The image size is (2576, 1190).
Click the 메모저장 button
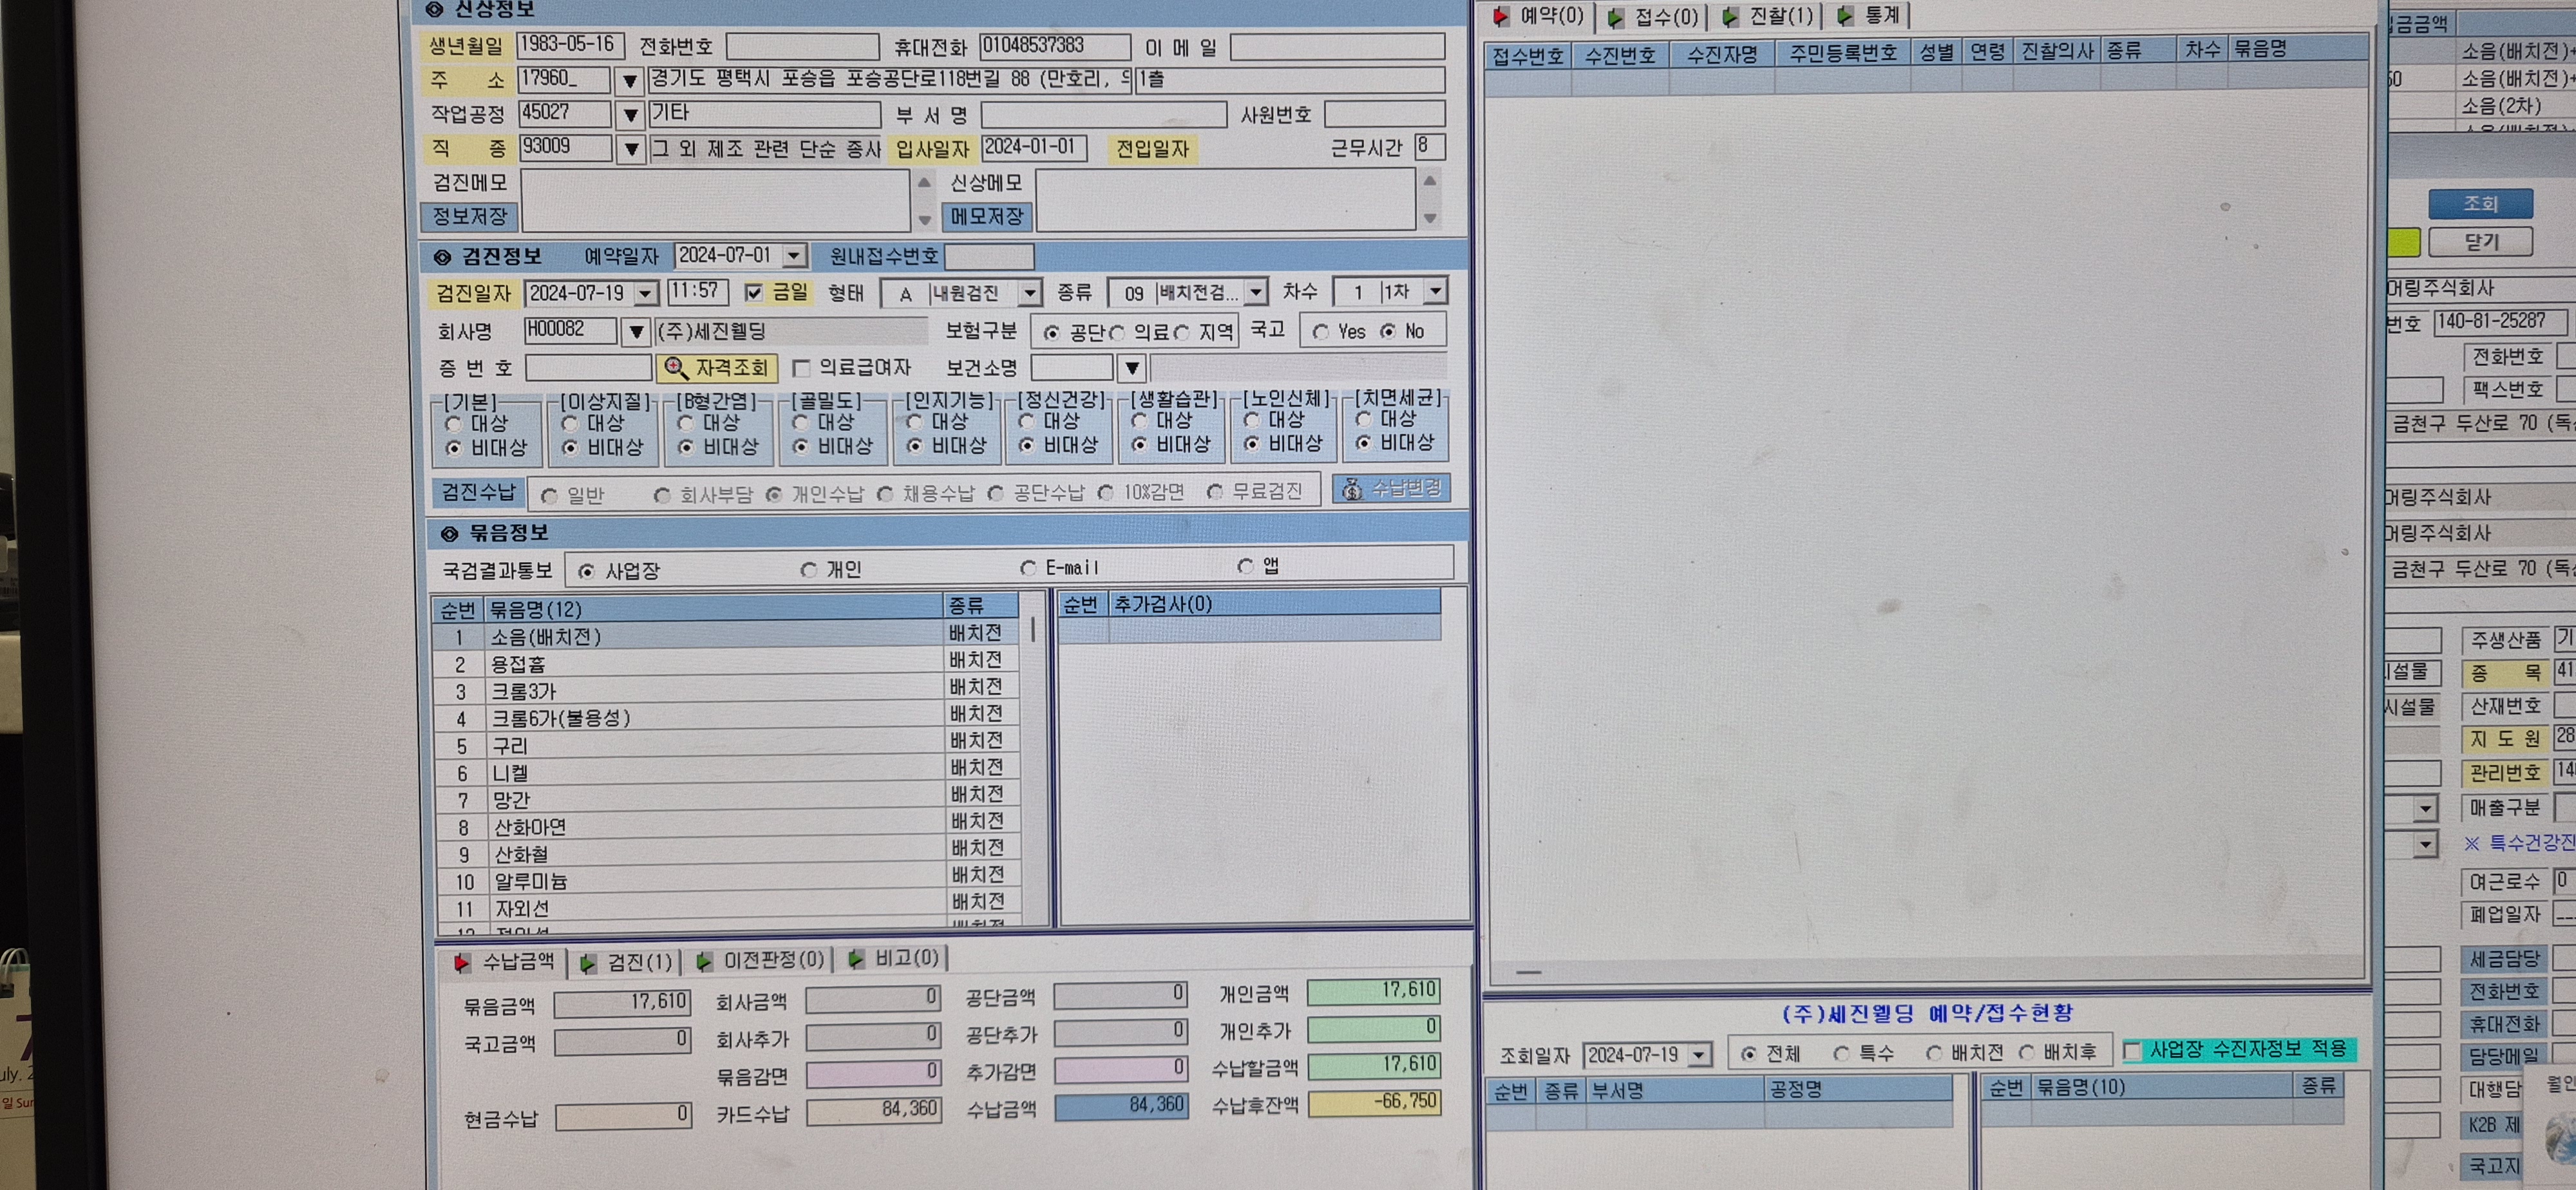[986, 216]
